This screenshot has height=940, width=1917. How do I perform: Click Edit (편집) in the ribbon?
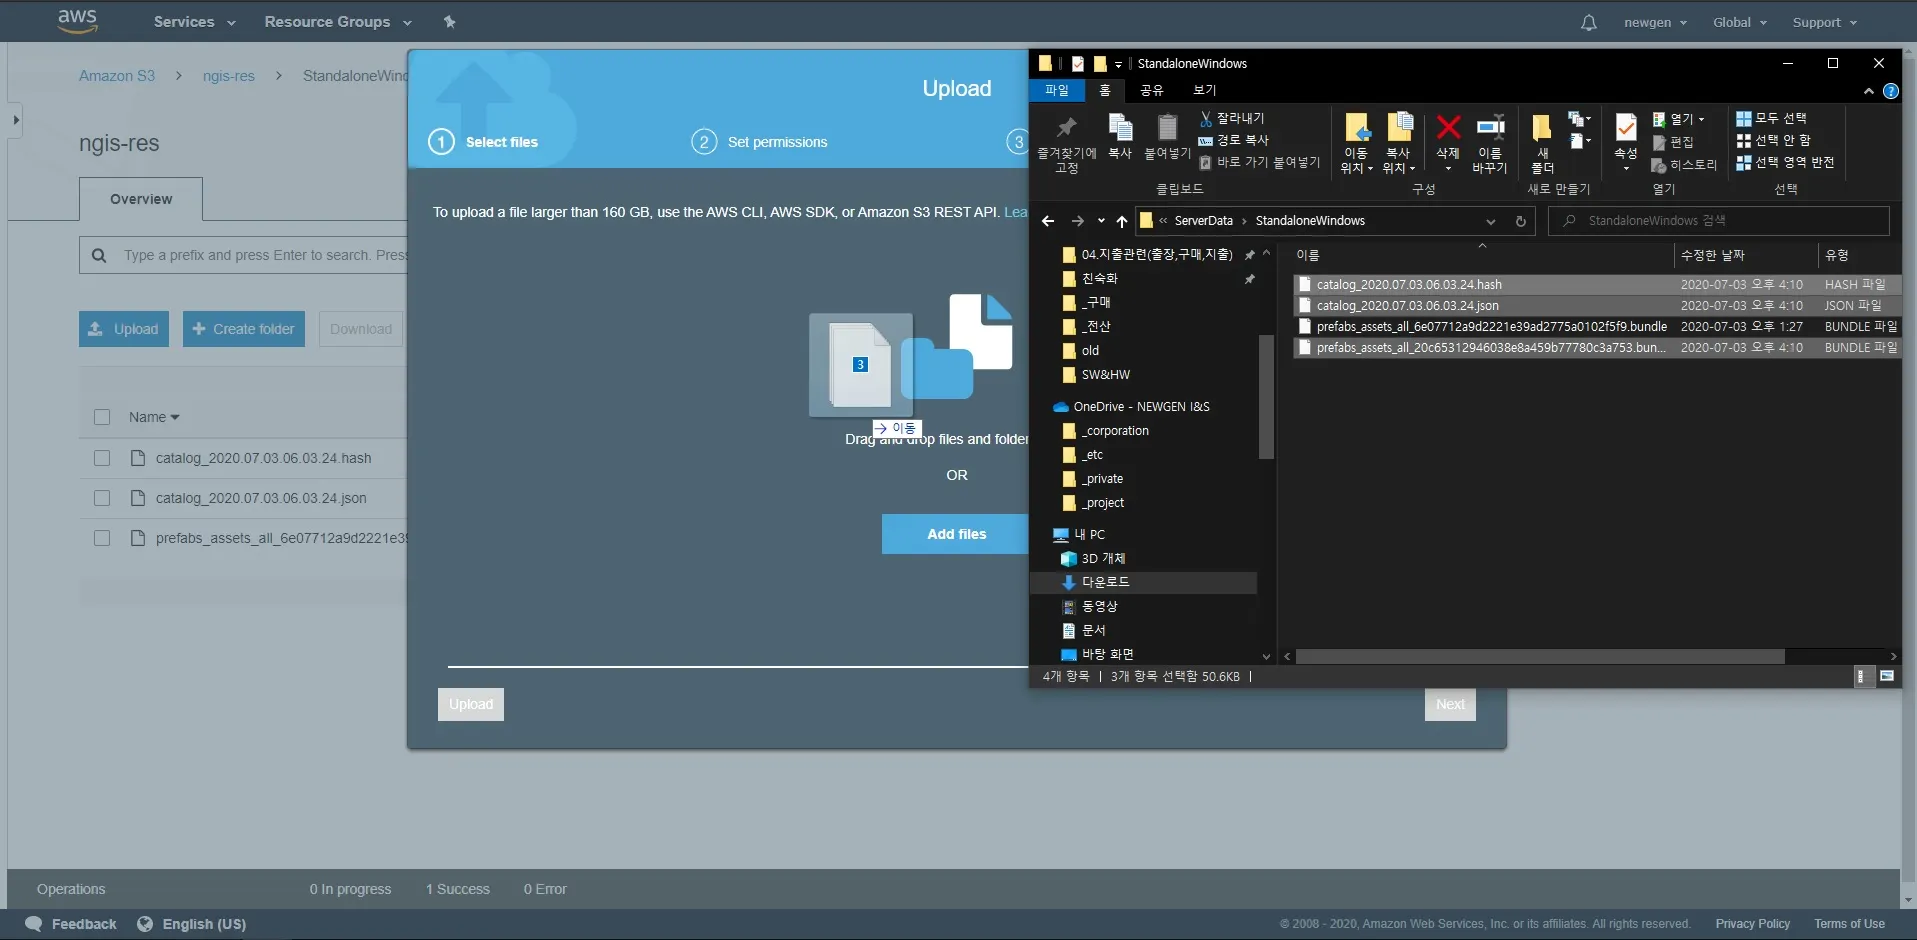pos(1673,142)
